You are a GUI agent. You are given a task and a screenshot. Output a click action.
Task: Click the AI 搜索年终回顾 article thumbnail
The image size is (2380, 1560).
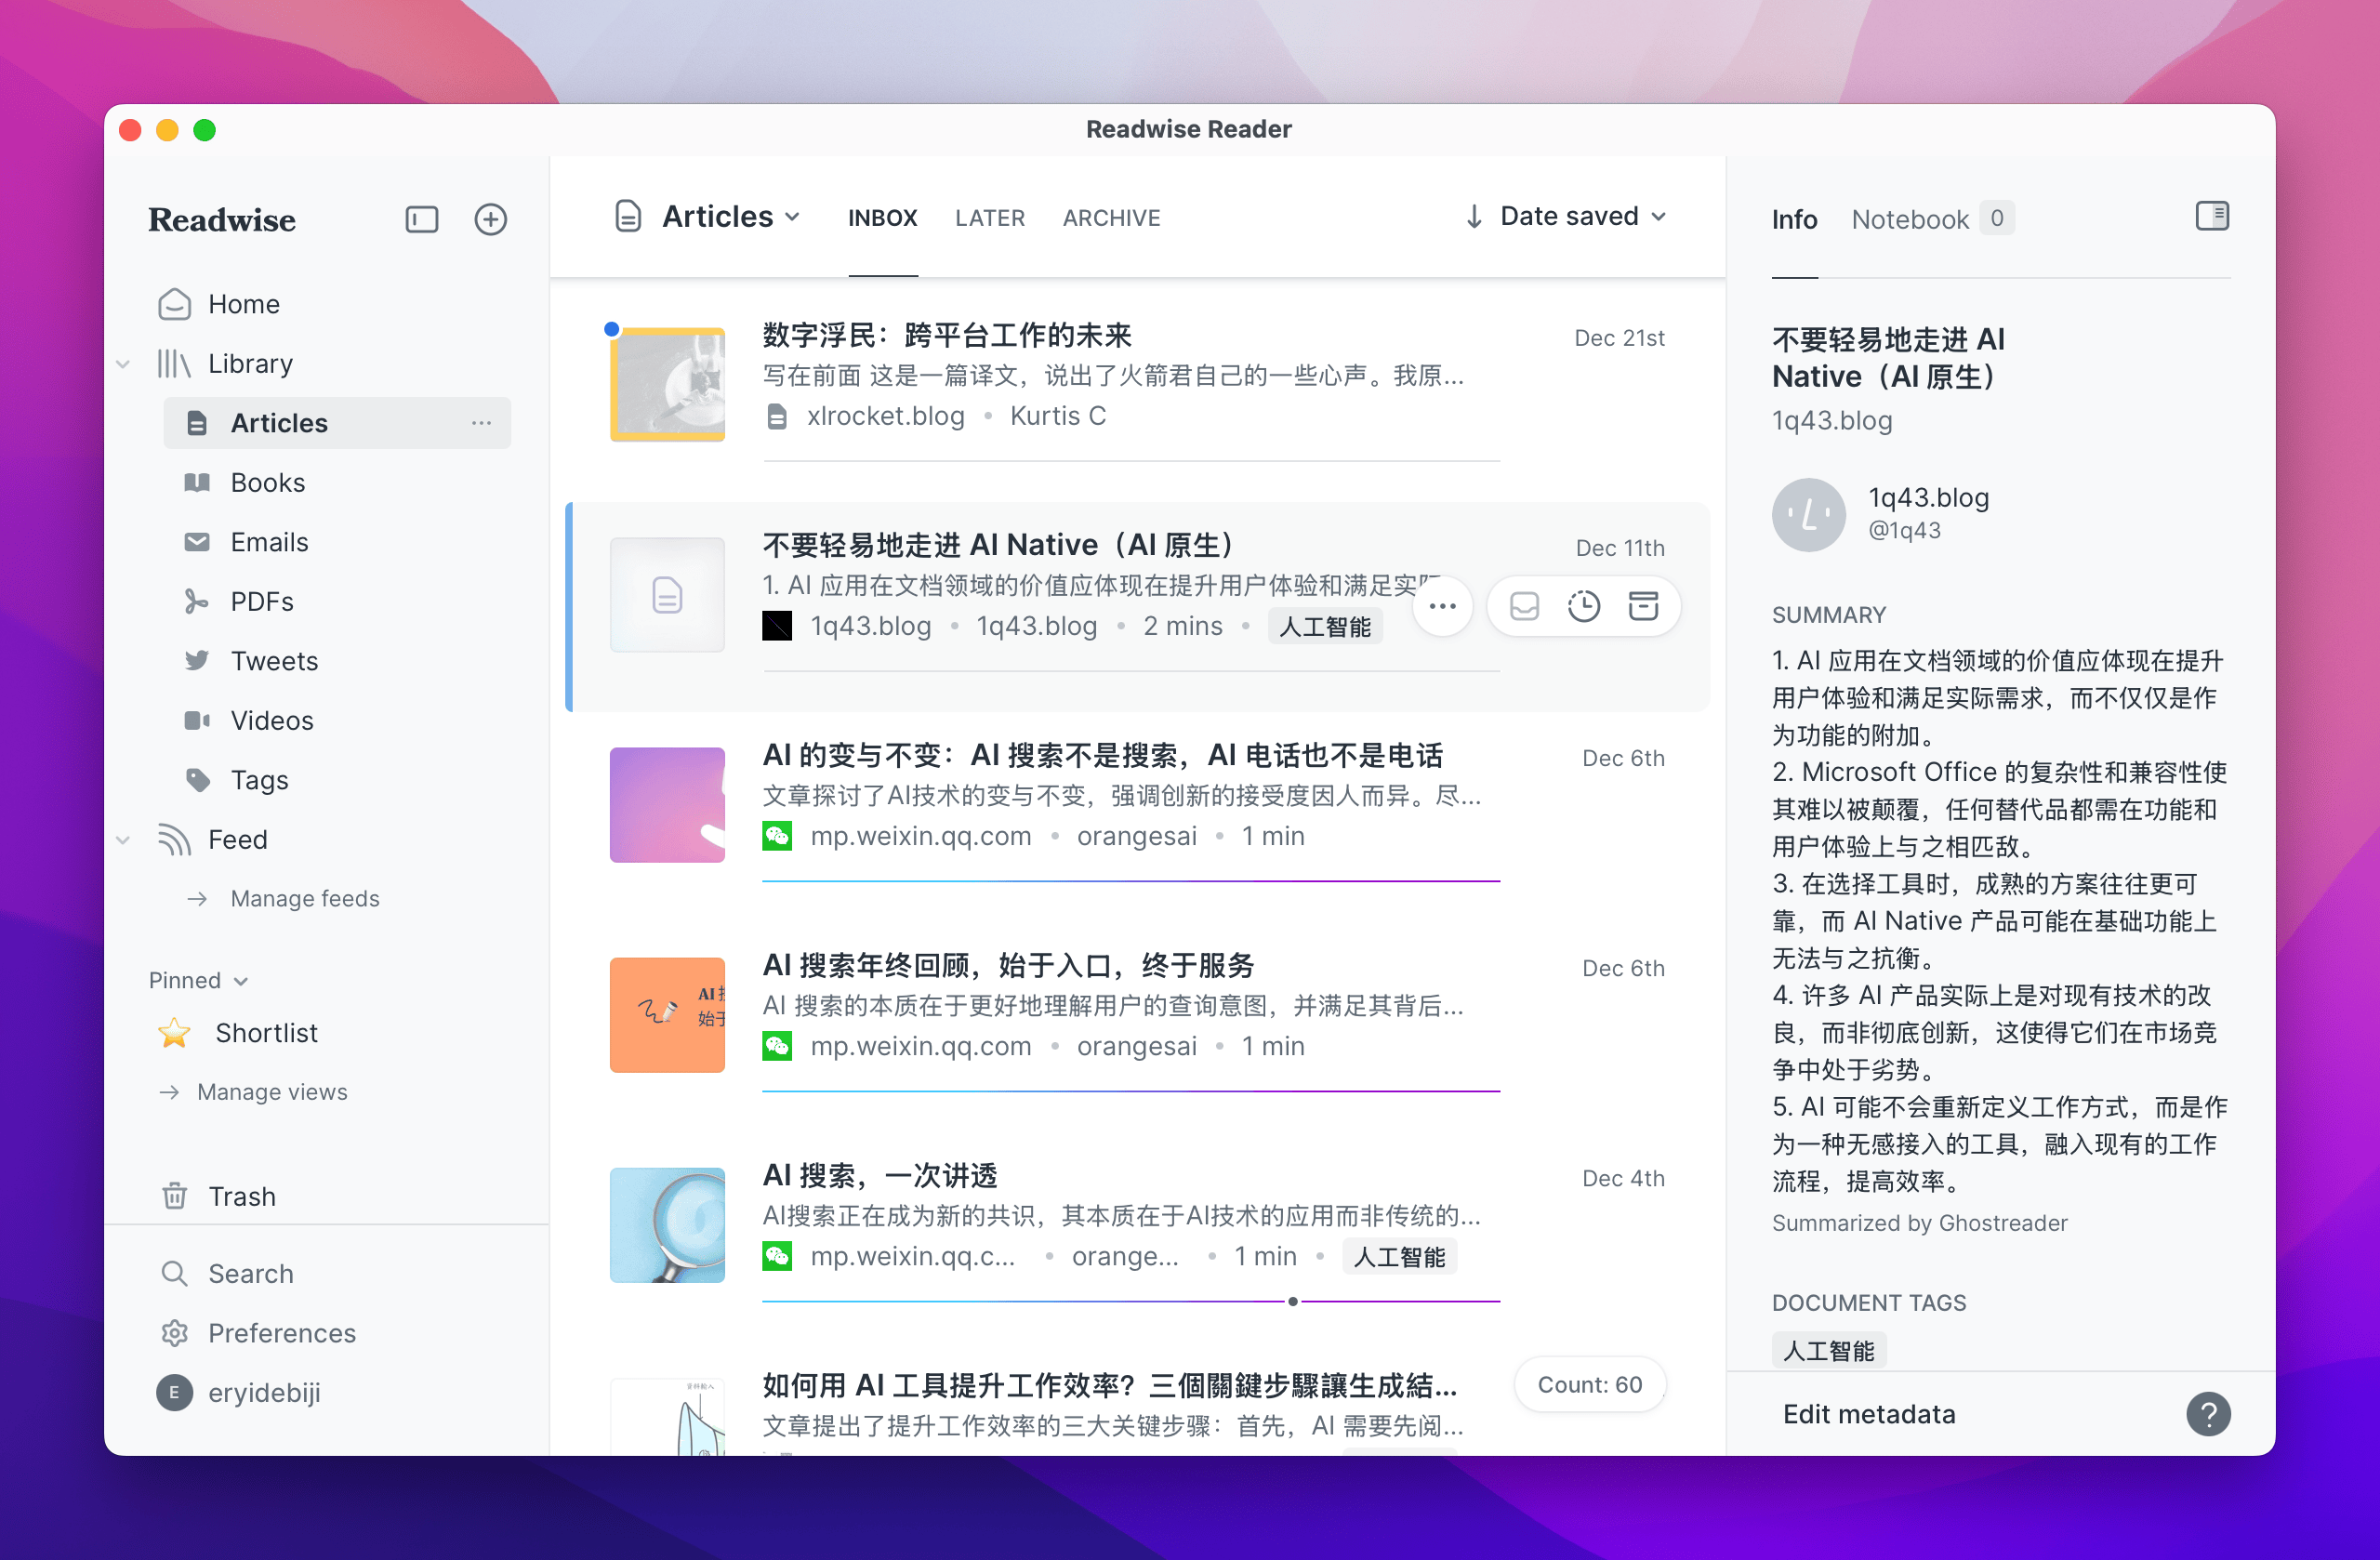click(667, 1015)
